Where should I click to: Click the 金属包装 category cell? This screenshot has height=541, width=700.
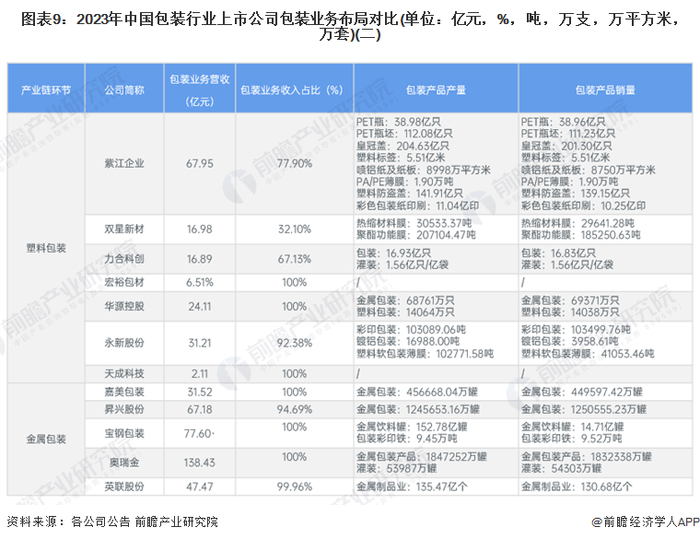46,439
